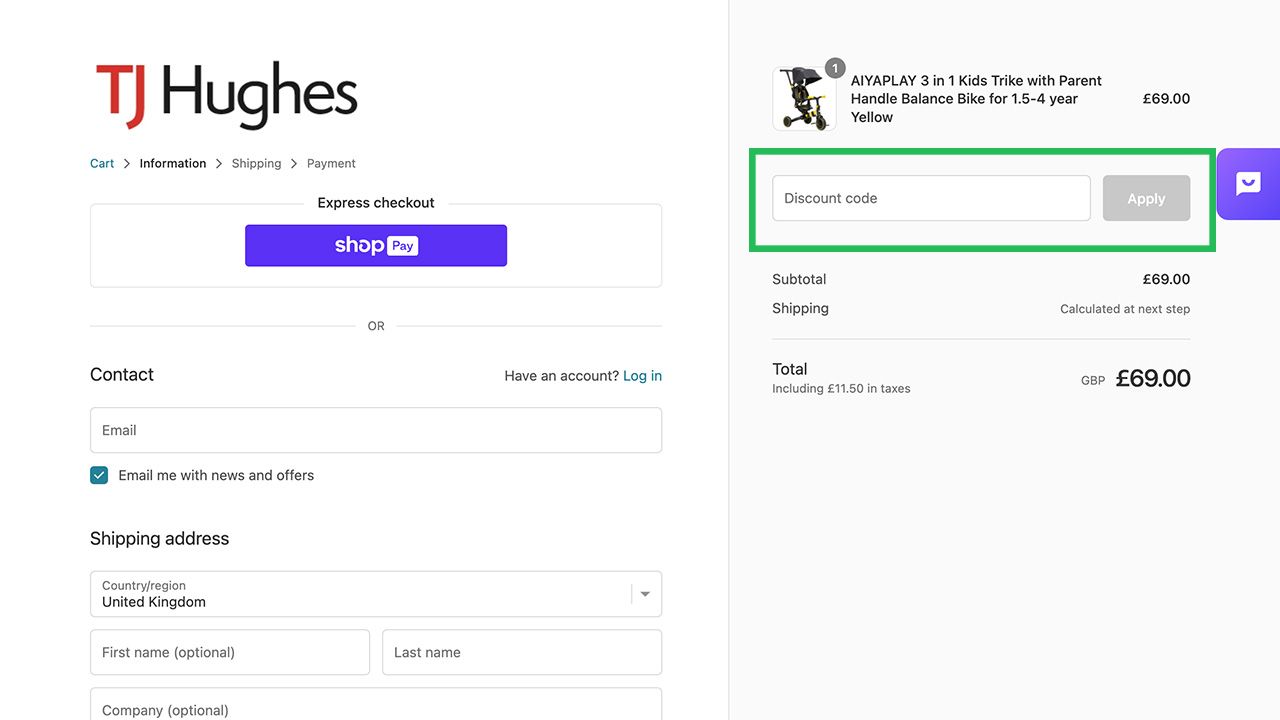The width and height of the screenshot is (1280, 720).
Task: Click the Express checkout heading
Action: click(x=376, y=203)
